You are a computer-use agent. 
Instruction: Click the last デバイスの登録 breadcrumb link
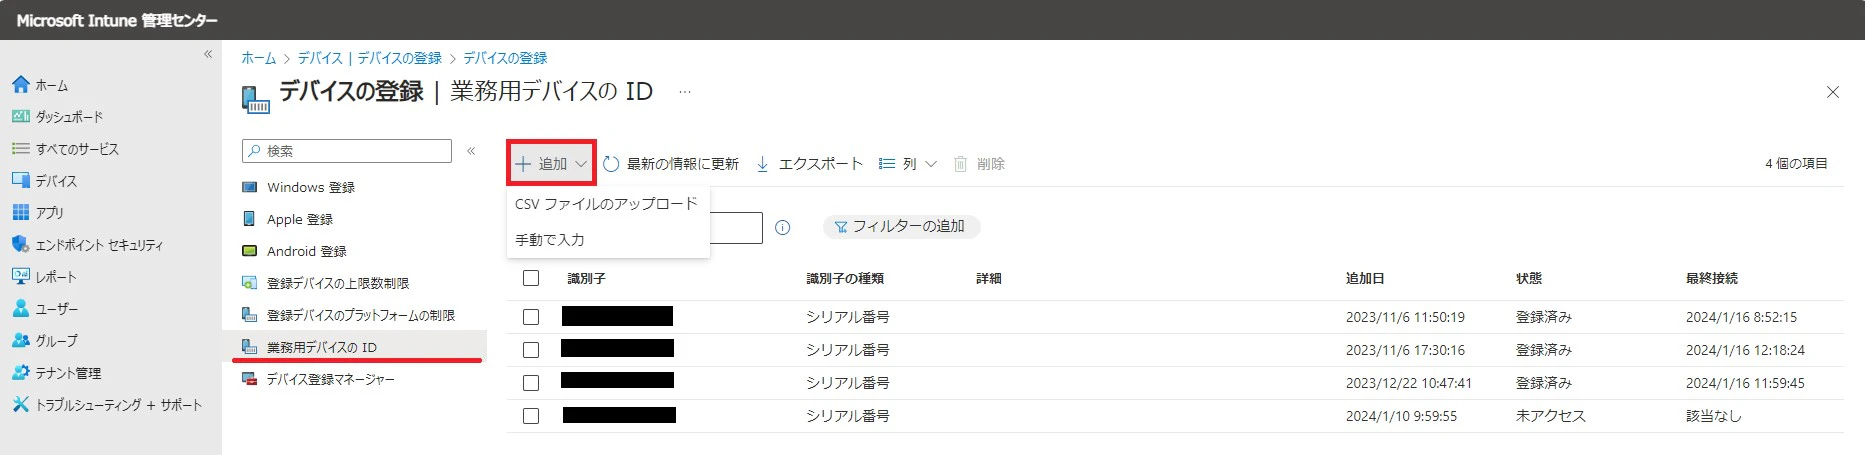[505, 58]
